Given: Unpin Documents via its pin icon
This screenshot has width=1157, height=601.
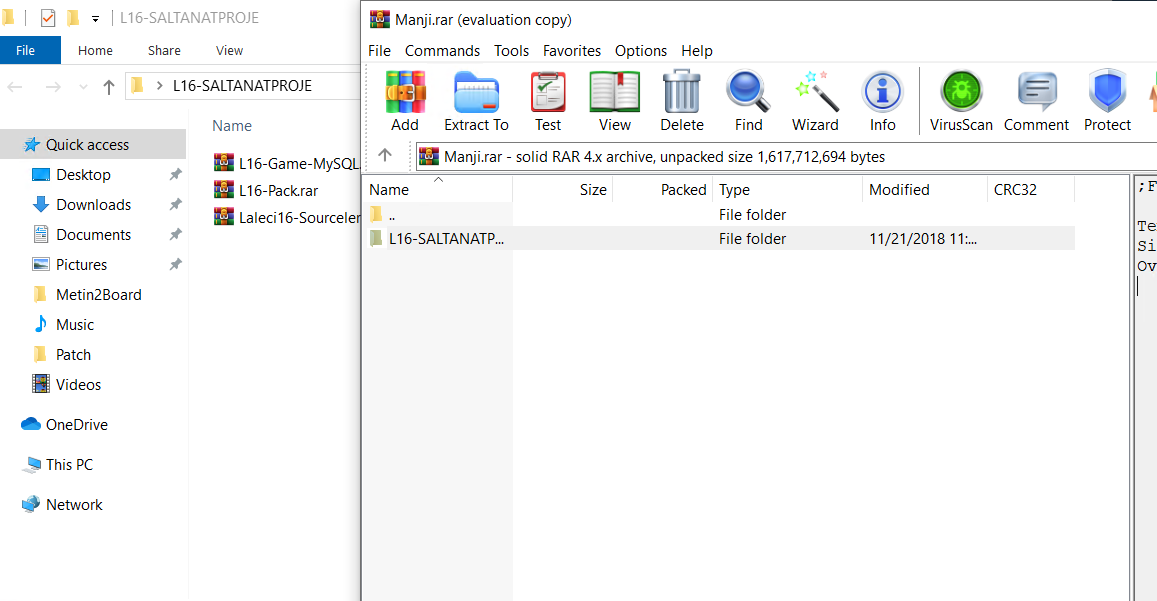Looking at the screenshot, I should (176, 234).
